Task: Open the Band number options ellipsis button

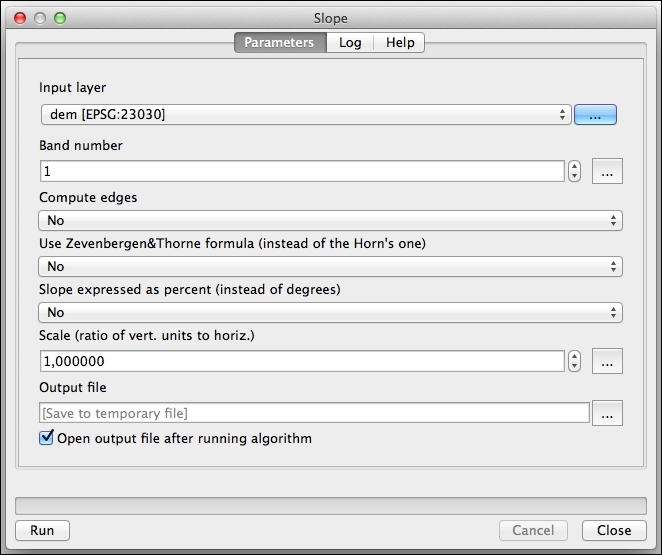Action: tap(607, 171)
